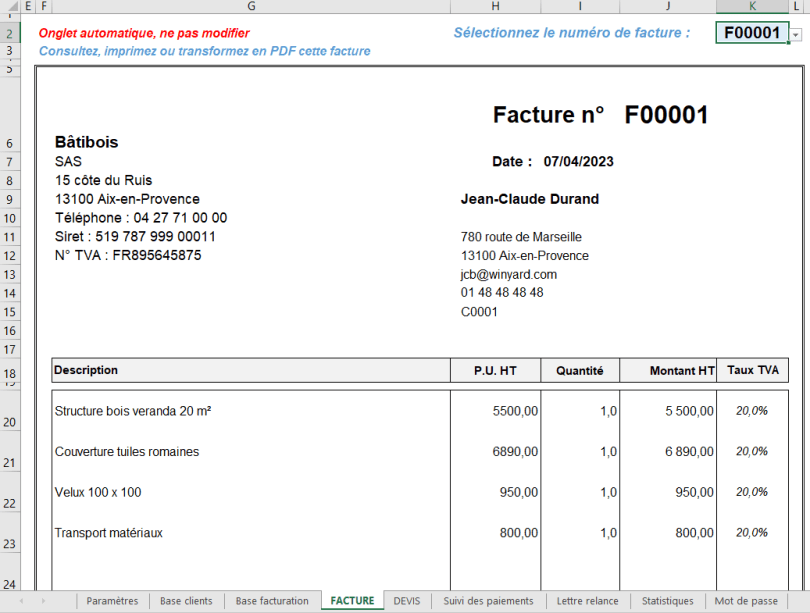The width and height of the screenshot is (810, 613).
Task: Select row 18 header
Action: click(x=9, y=370)
